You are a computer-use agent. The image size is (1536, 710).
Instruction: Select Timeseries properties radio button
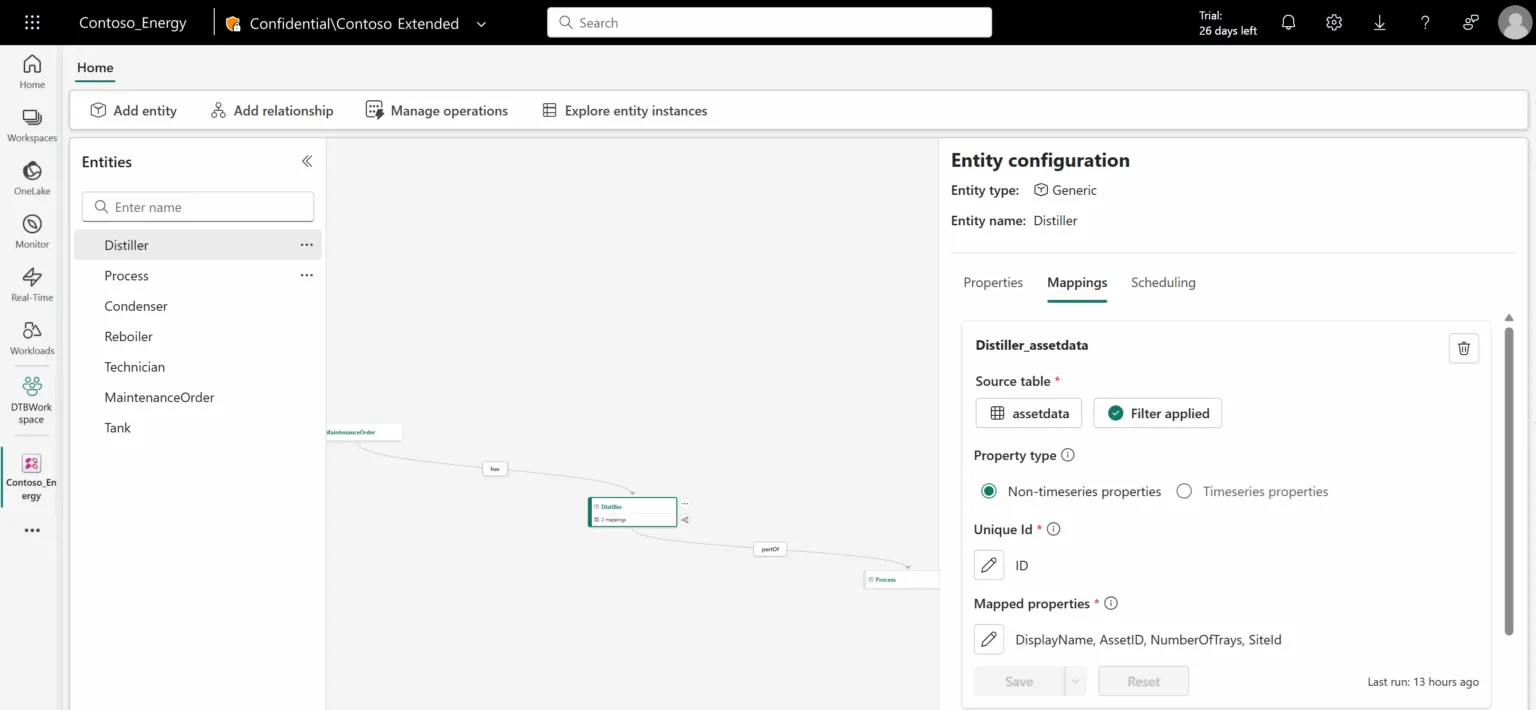(x=1184, y=491)
